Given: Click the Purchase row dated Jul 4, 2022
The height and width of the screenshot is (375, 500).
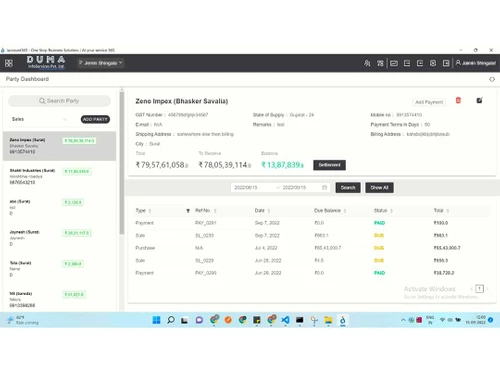Looking at the screenshot, I should pyautogui.click(x=312, y=248).
